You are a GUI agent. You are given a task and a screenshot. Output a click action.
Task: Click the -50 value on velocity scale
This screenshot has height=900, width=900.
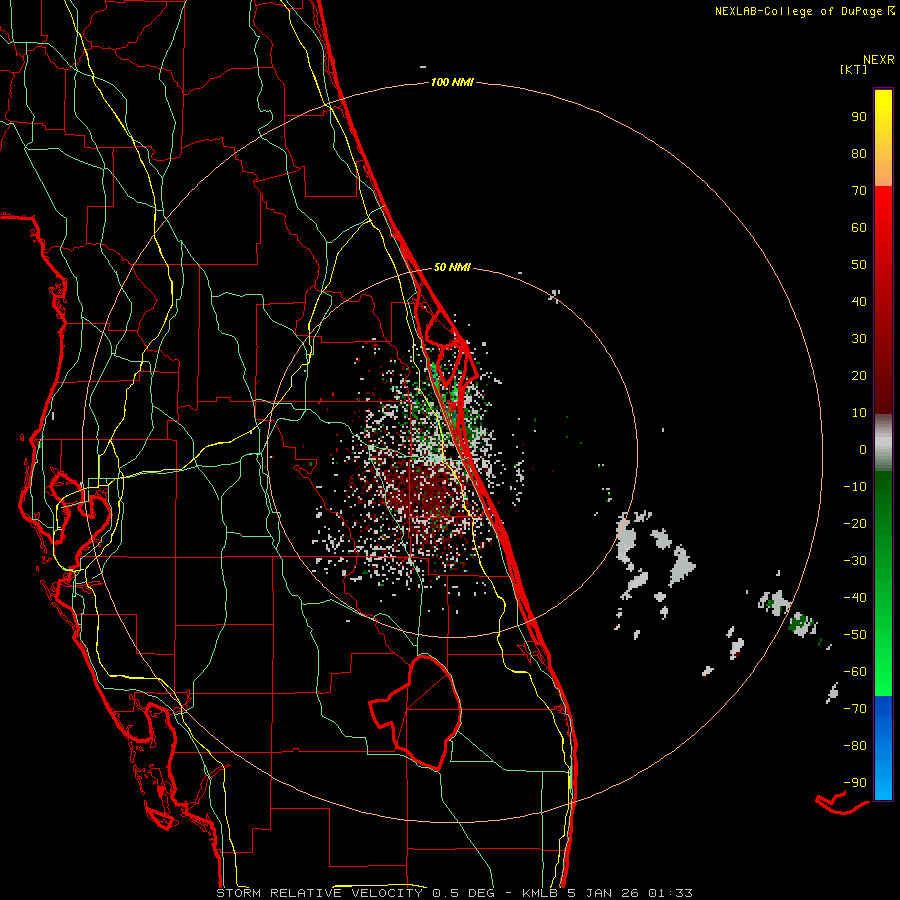[x=855, y=635]
